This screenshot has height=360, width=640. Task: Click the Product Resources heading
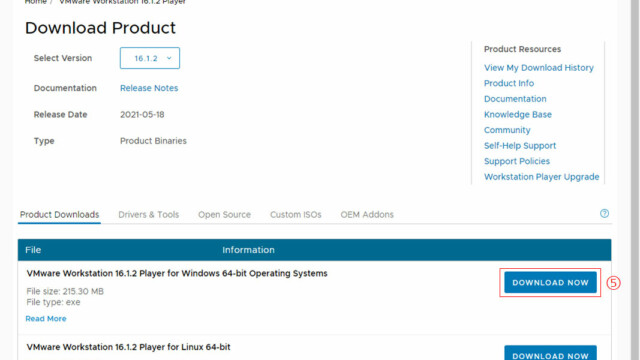522,49
